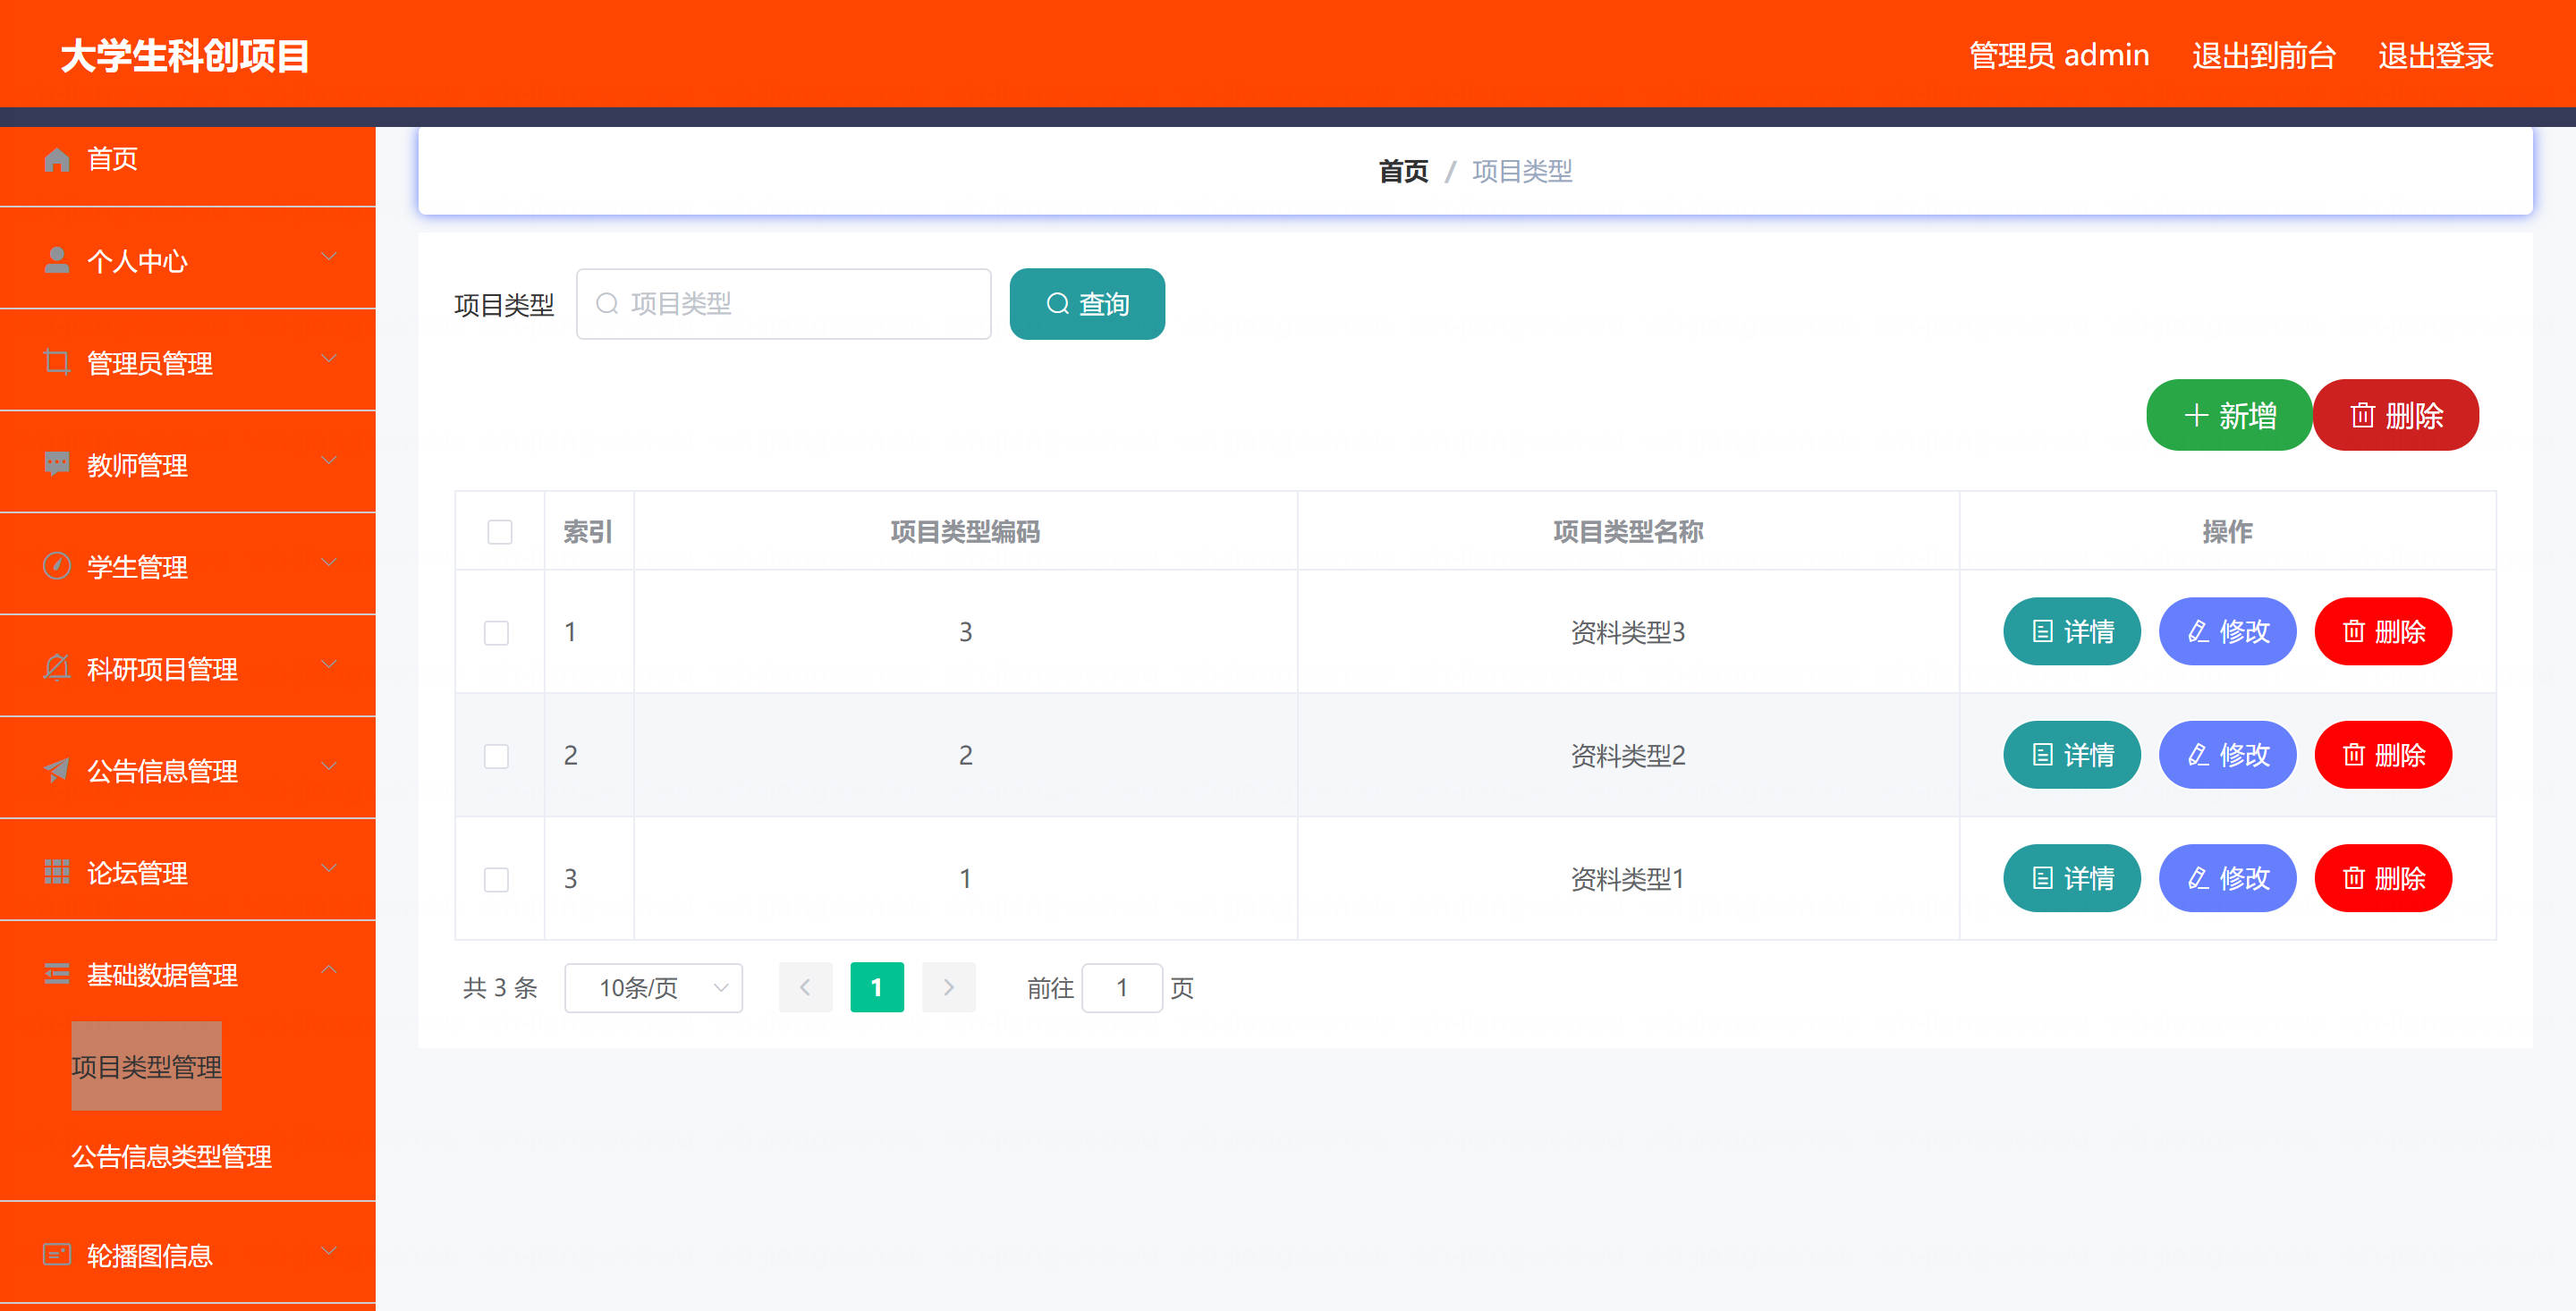This screenshot has height=1311, width=2576.
Task: Click the paper plane icon for 公告信息管理
Action: (x=57, y=769)
